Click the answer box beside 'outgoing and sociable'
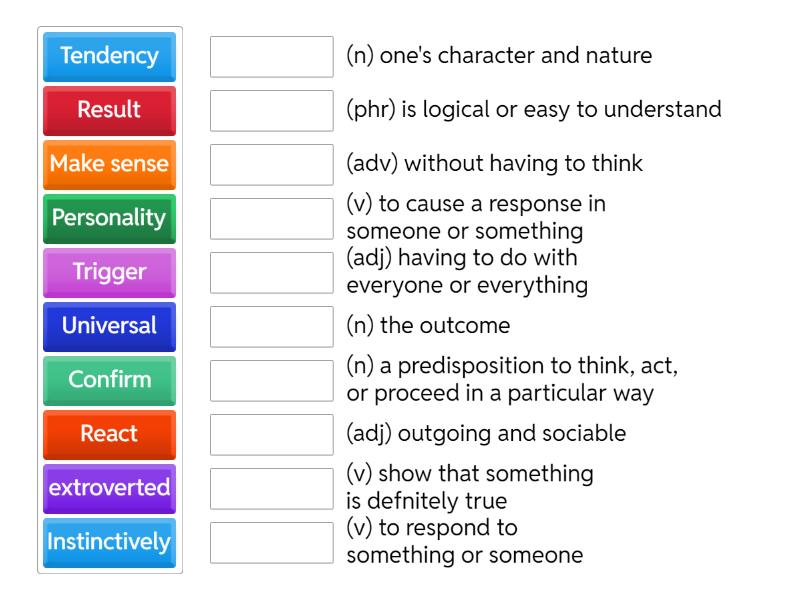800x600 pixels. tap(272, 435)
